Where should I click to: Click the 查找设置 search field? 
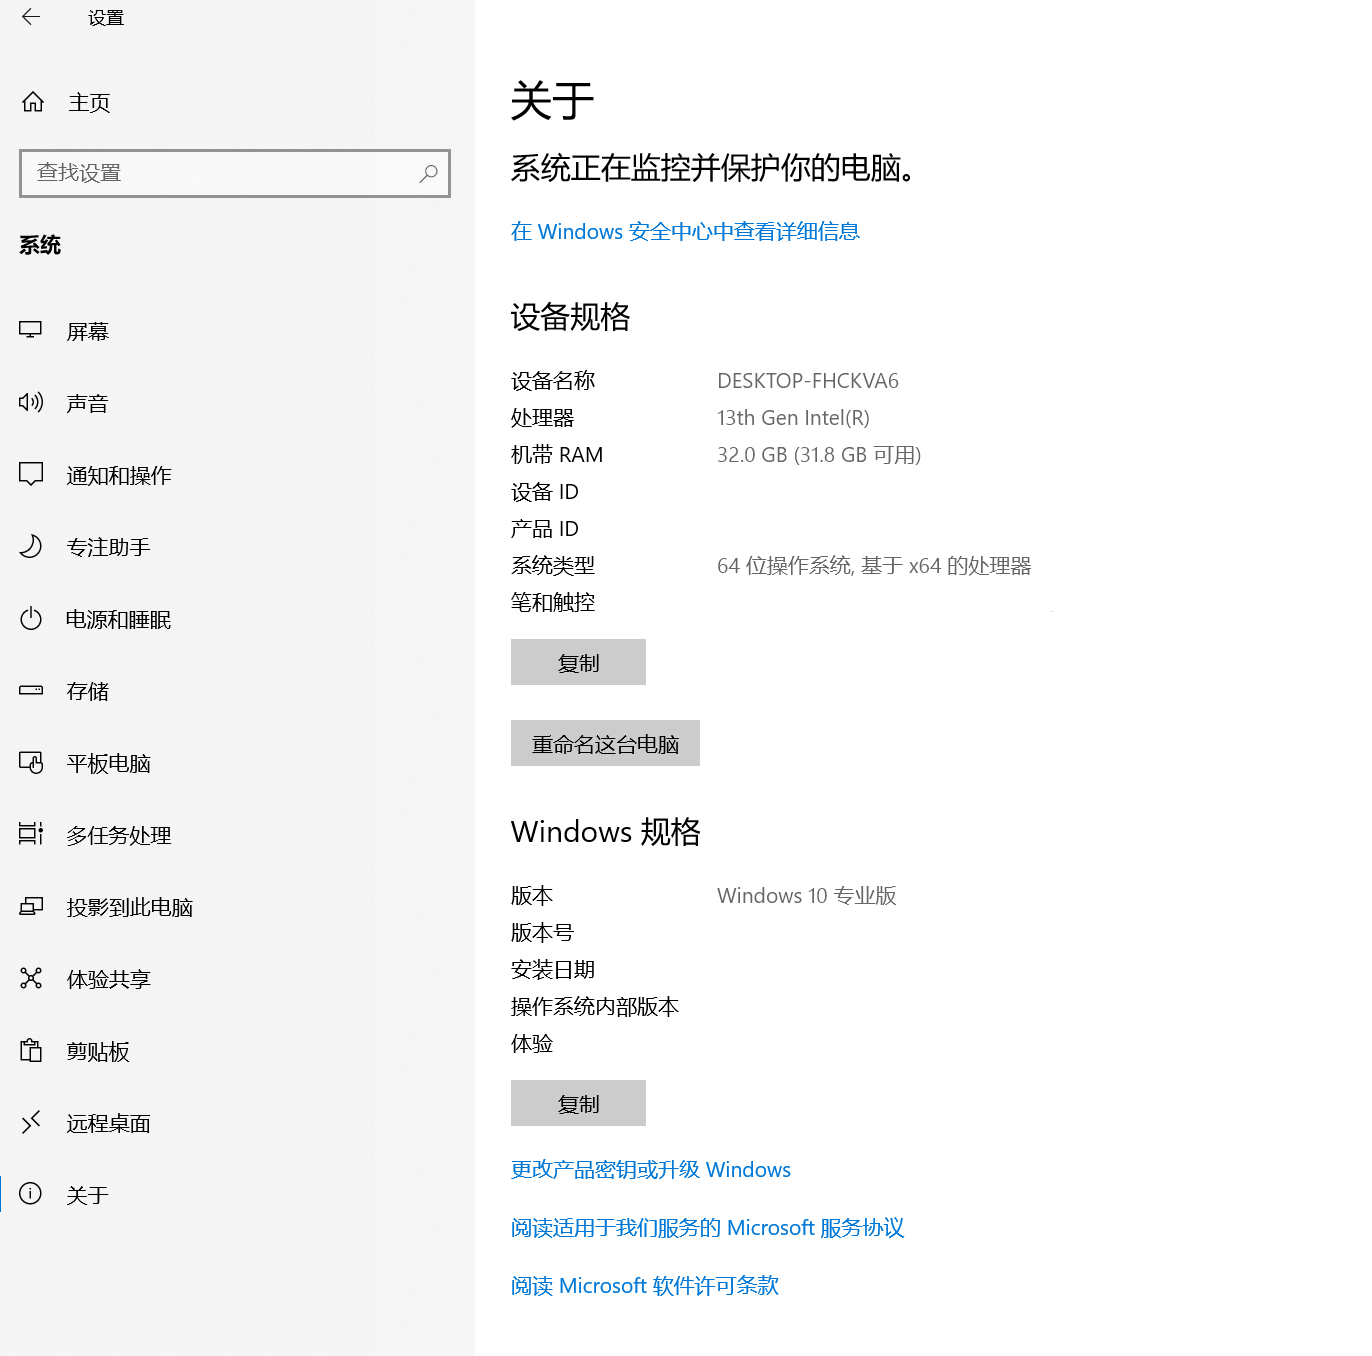click(235, 173)
